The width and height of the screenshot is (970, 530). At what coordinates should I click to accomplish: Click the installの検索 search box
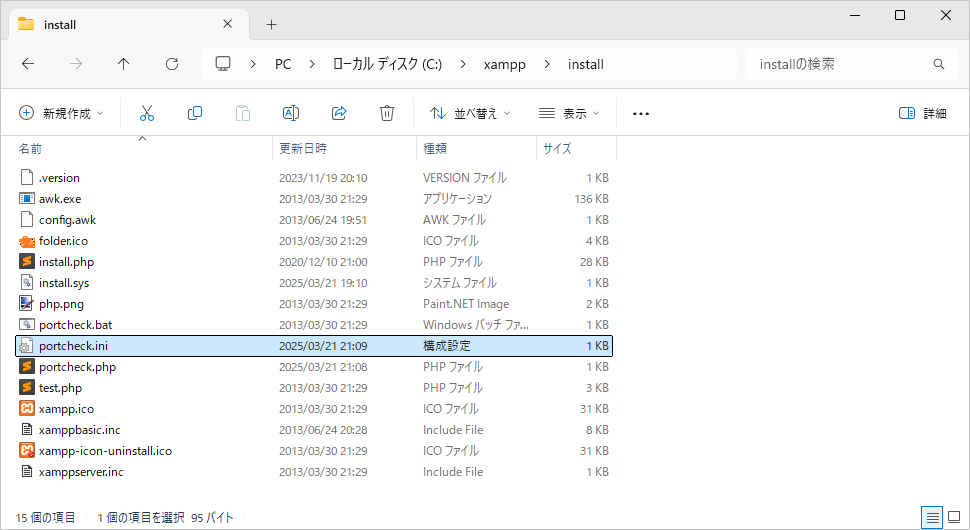pos(840,64)
